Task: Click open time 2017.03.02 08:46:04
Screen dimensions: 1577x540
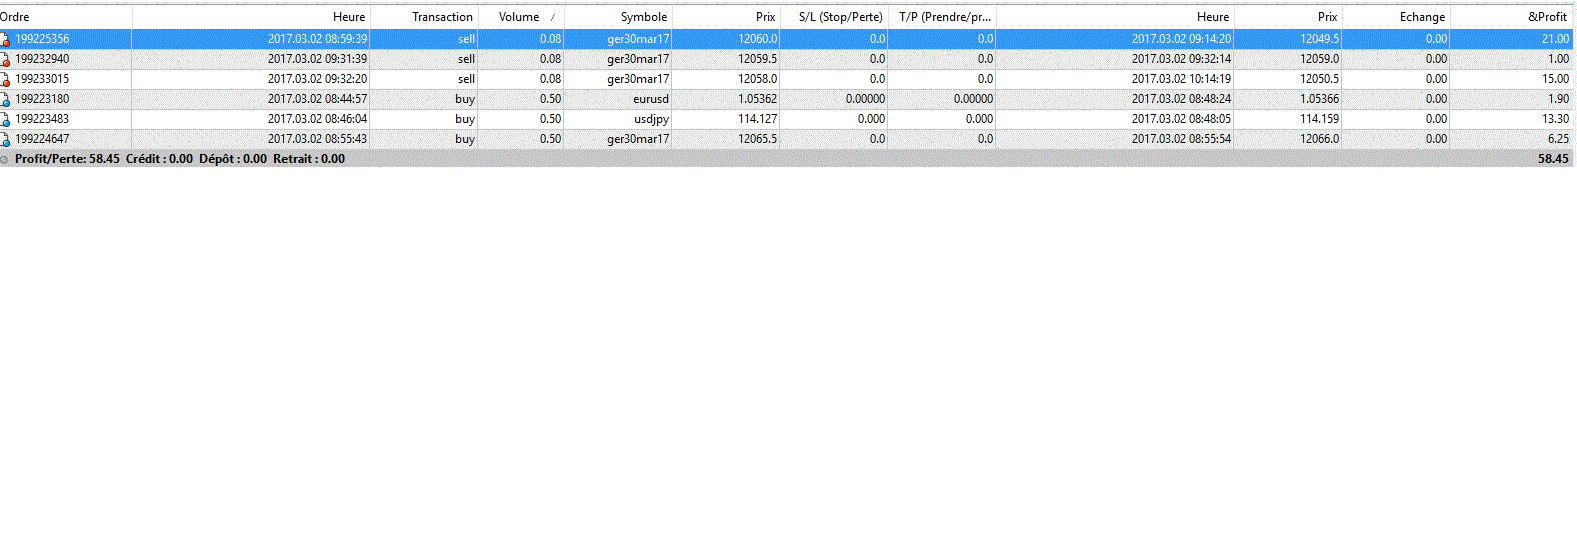Action: pyautogui.click(x=317, y=119)
